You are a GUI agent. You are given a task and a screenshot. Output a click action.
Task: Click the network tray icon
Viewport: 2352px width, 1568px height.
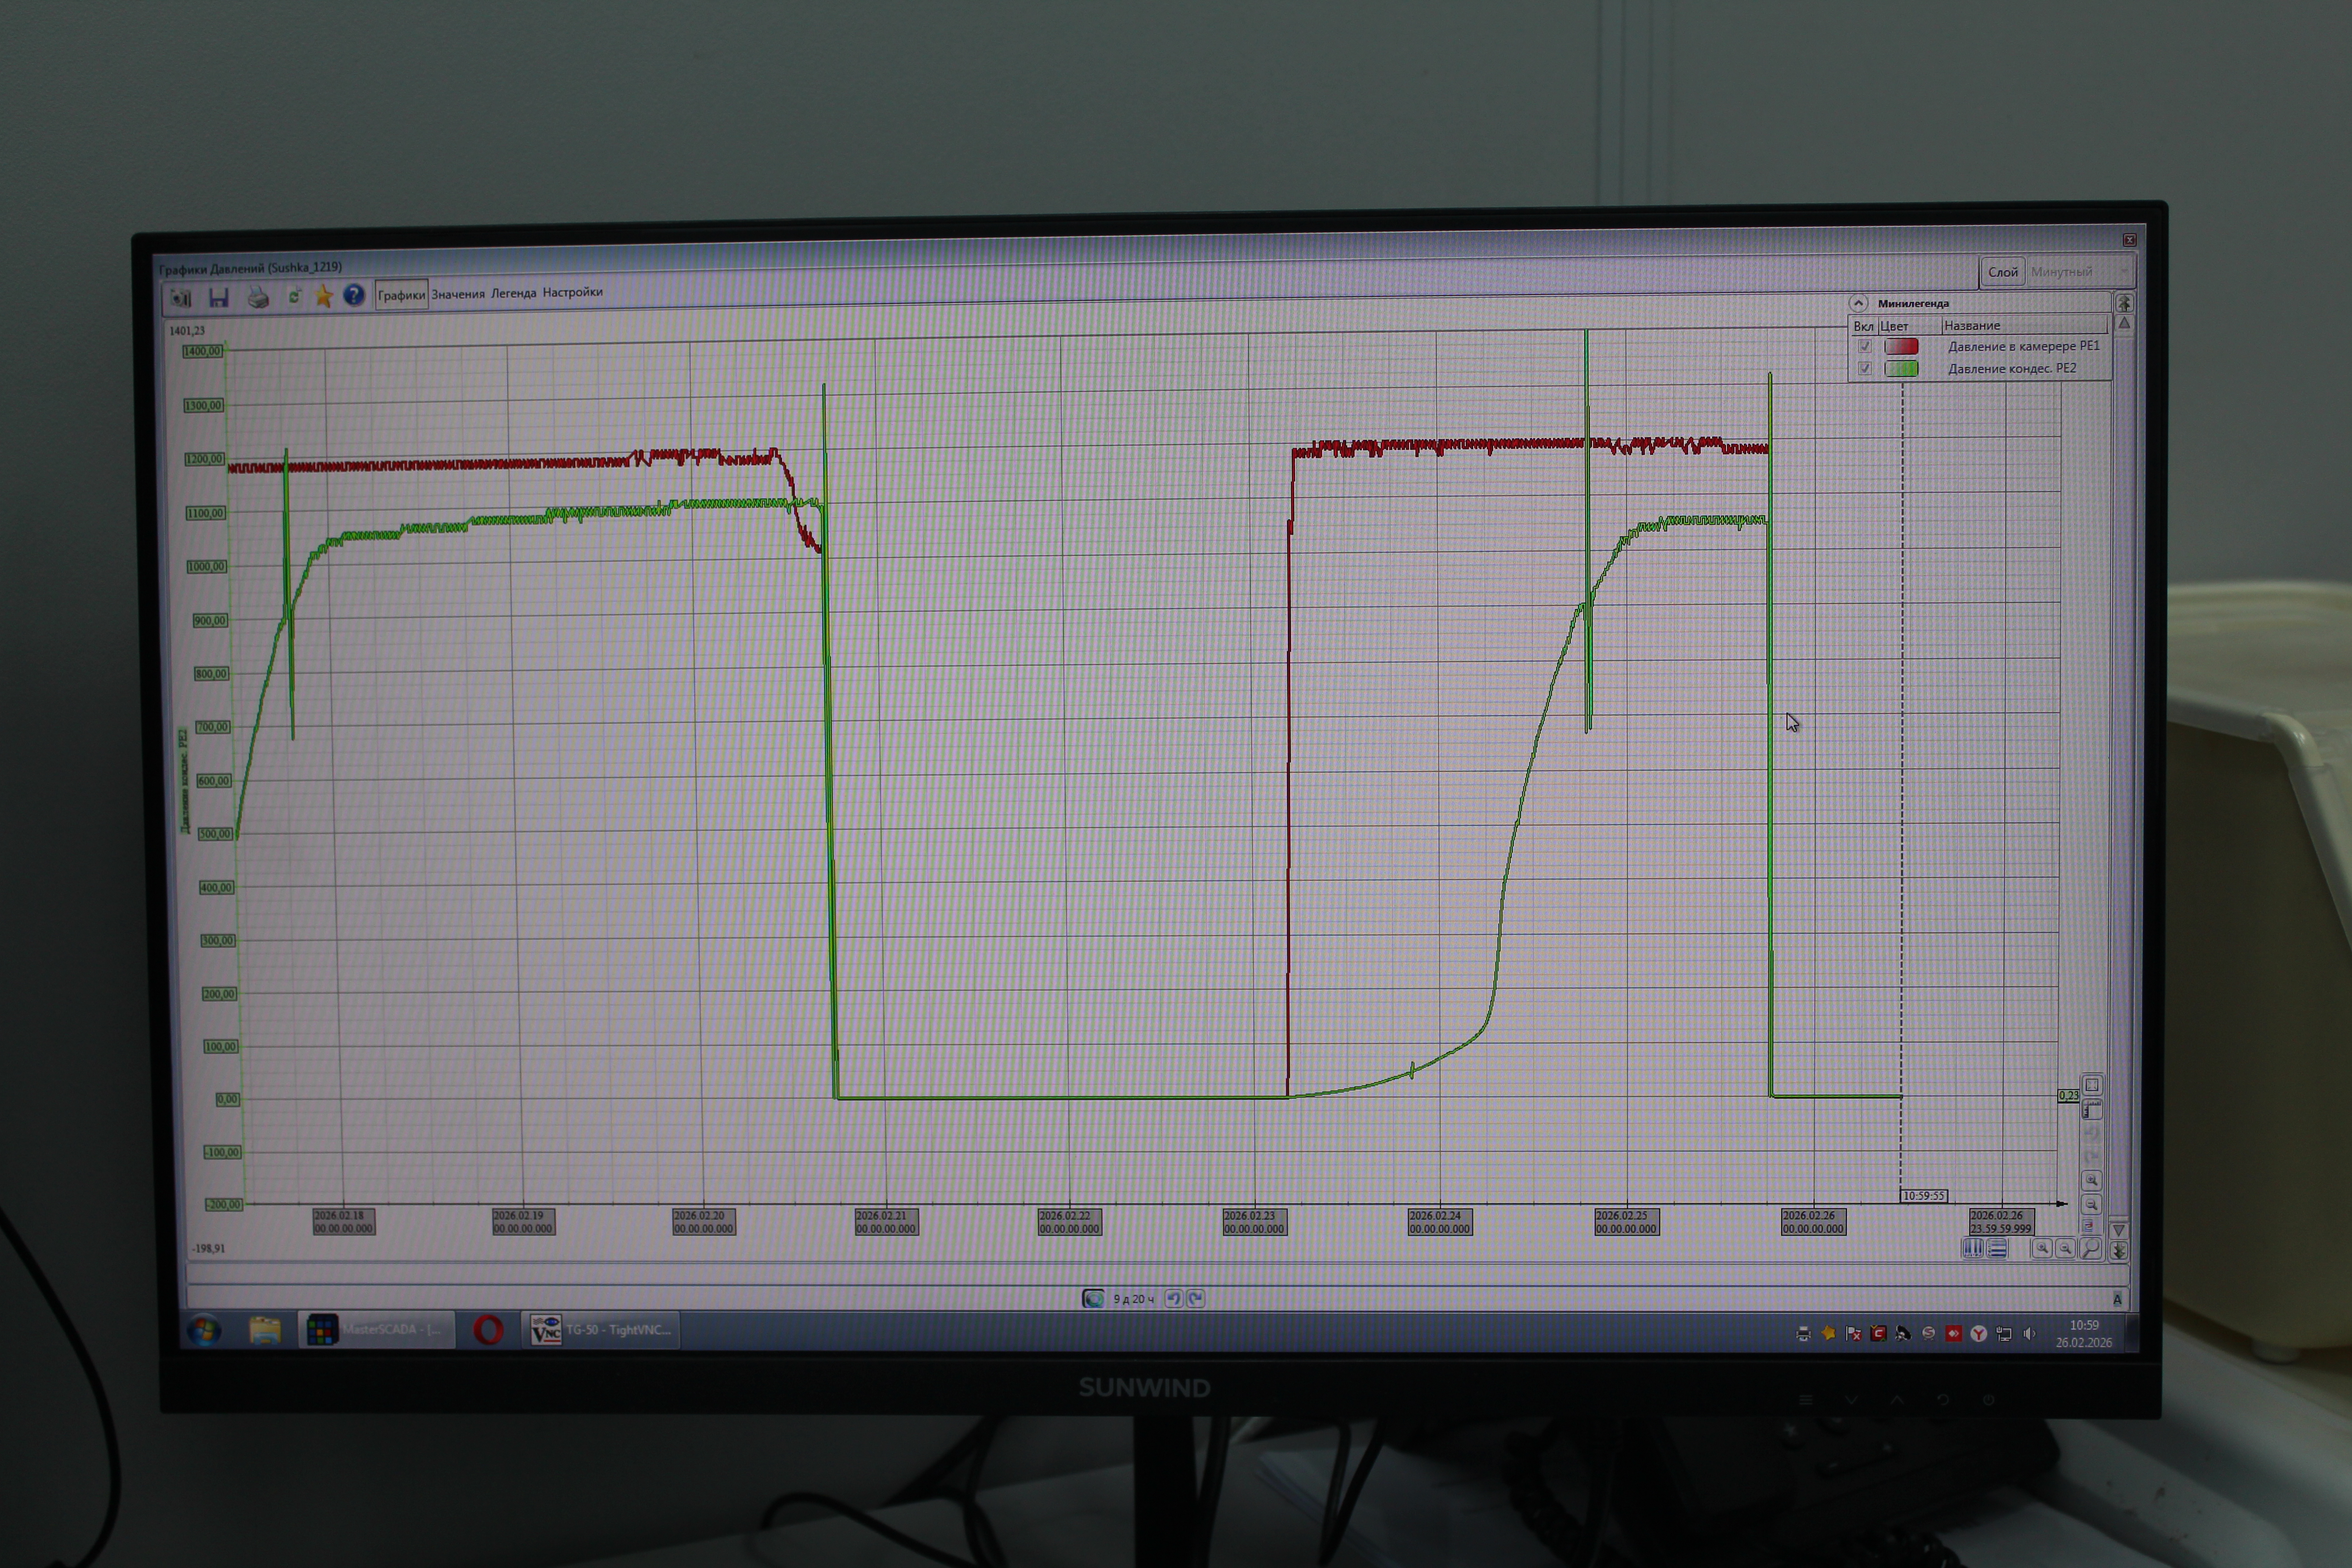(x=2004, y=1334)
